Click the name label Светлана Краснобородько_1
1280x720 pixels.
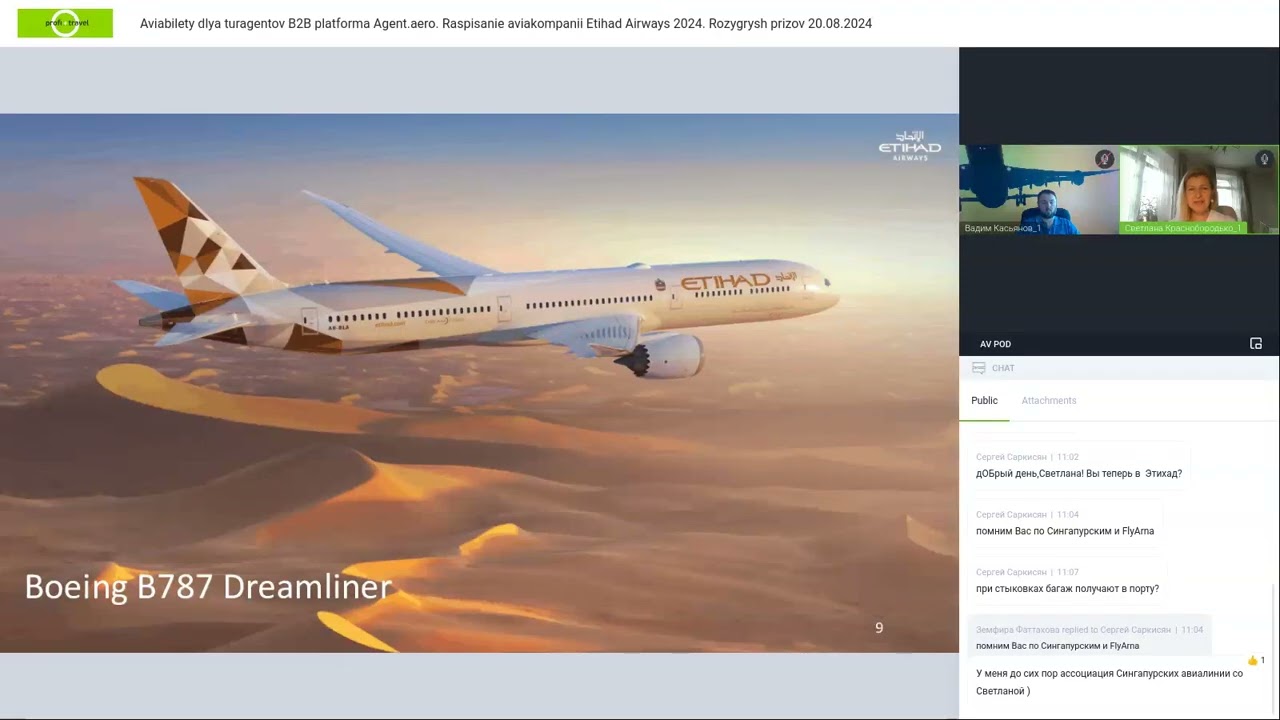pyautogui.click(x=1183, y=228)
